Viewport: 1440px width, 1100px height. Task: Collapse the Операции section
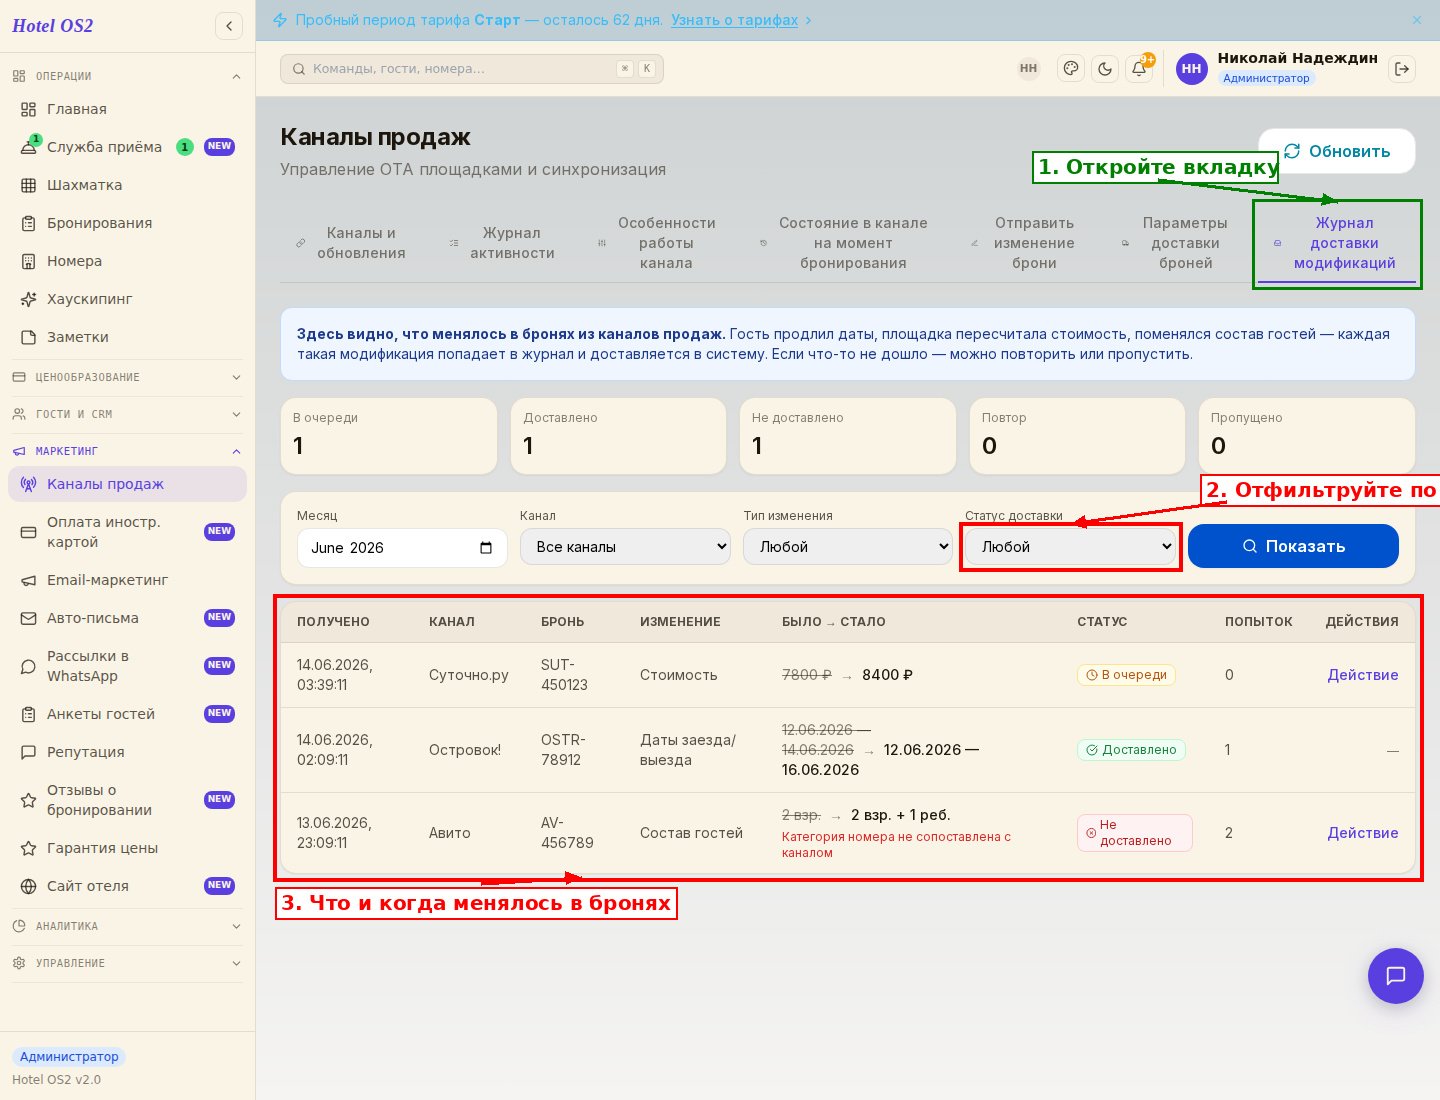[x=127, y=76]
